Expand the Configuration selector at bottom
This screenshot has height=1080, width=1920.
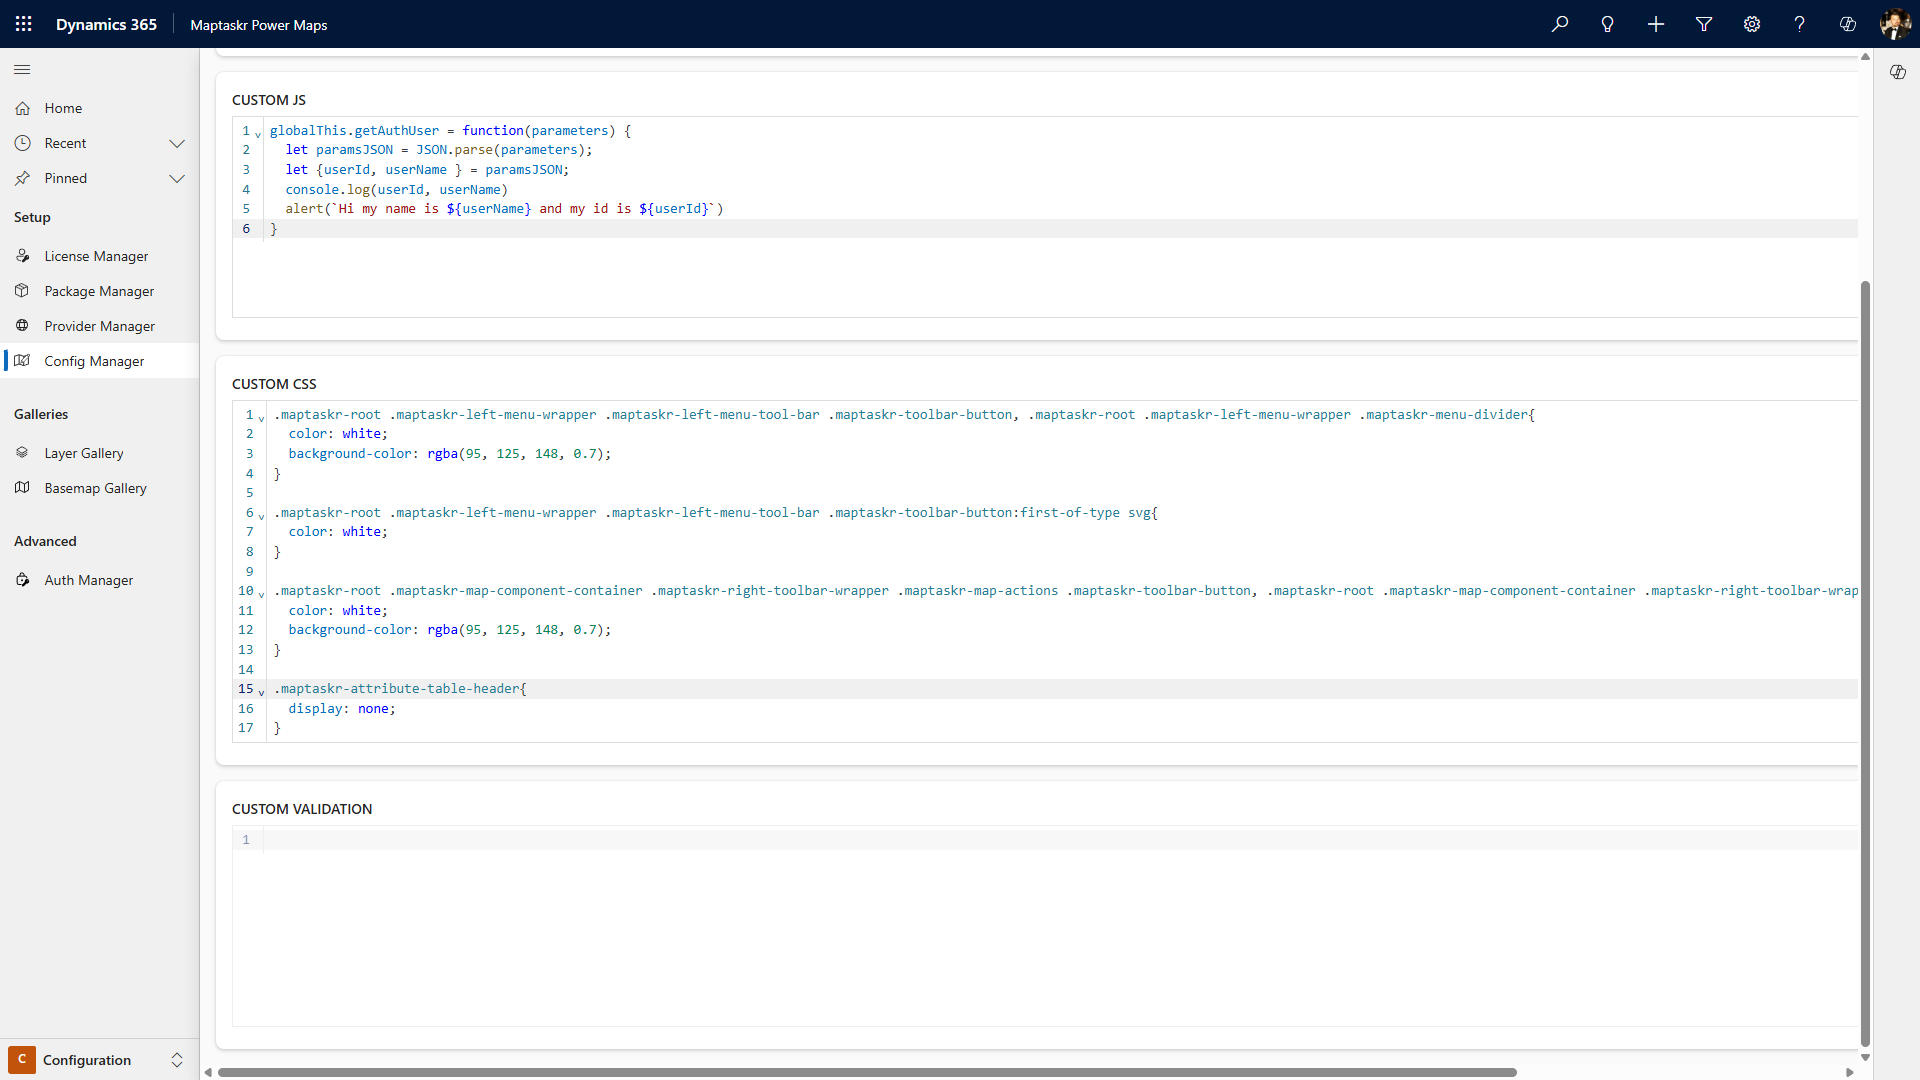[177, 1060]
